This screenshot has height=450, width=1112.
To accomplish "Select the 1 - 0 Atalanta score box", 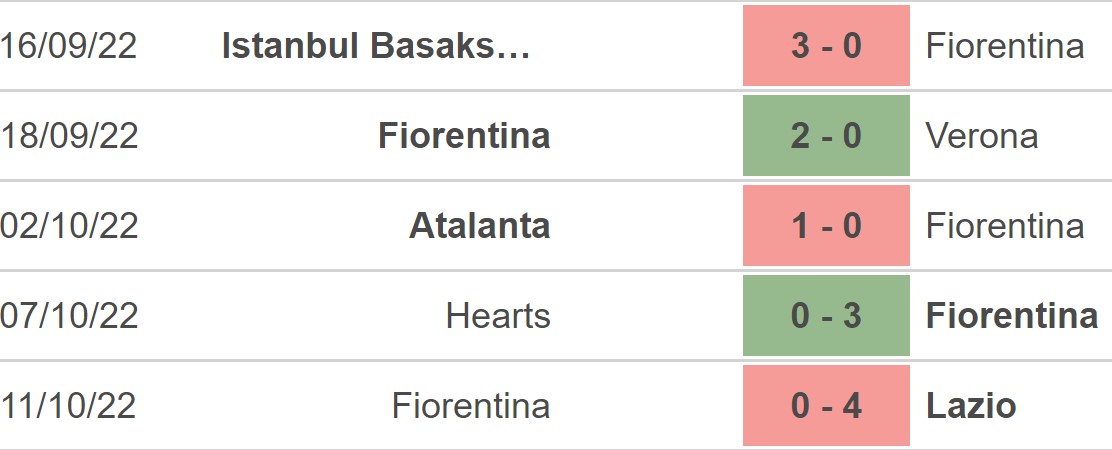I will click(826, 226).
